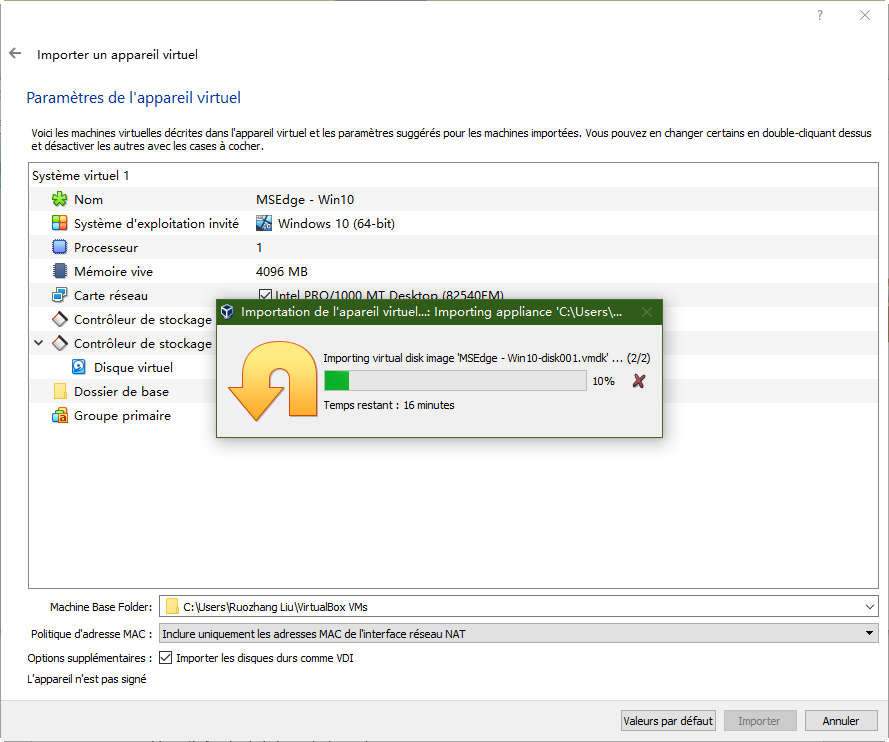889x742 pixels.
Task: Click the Valeurs par défaut button
Action: 668,720
